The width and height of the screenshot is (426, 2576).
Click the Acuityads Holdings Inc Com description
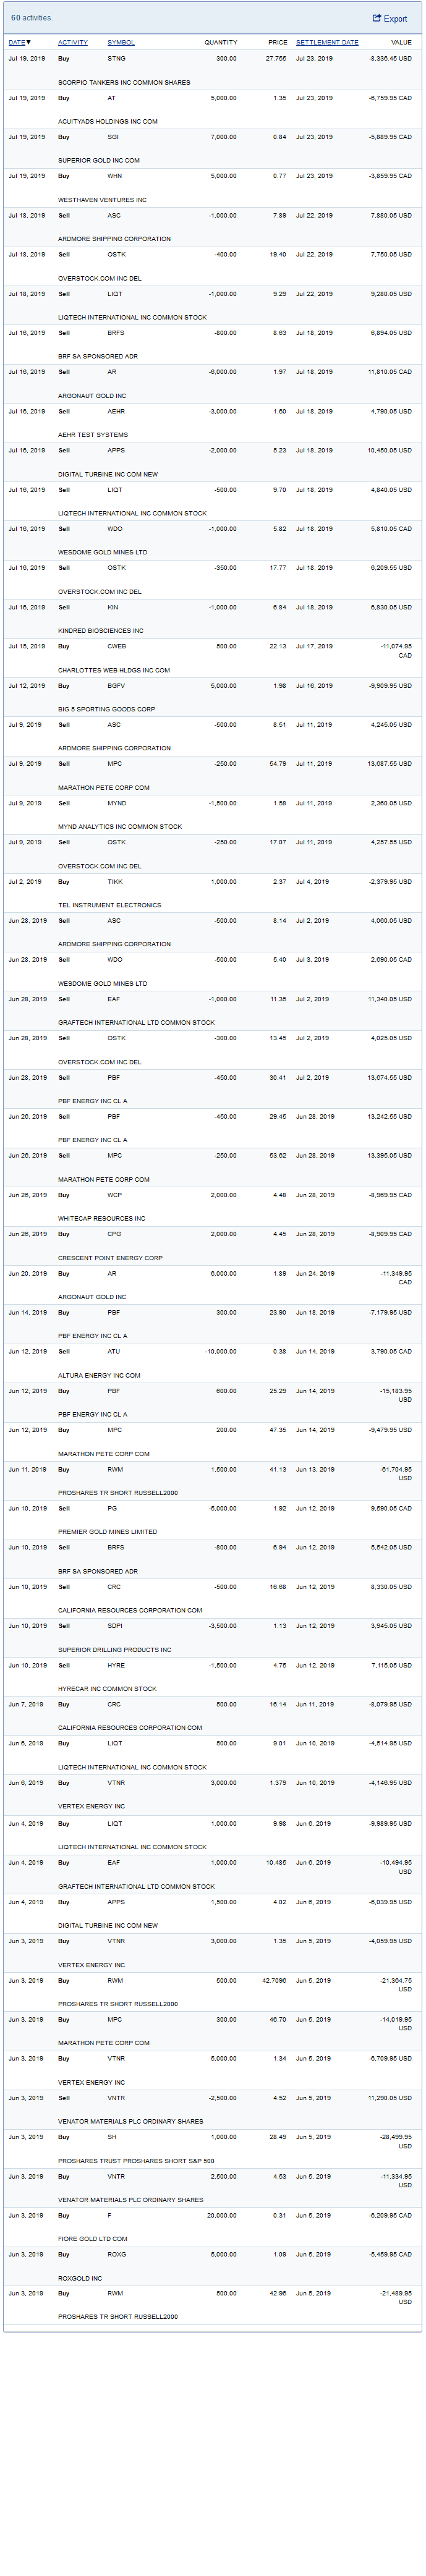pyautogui.click(x=107, y=122)
